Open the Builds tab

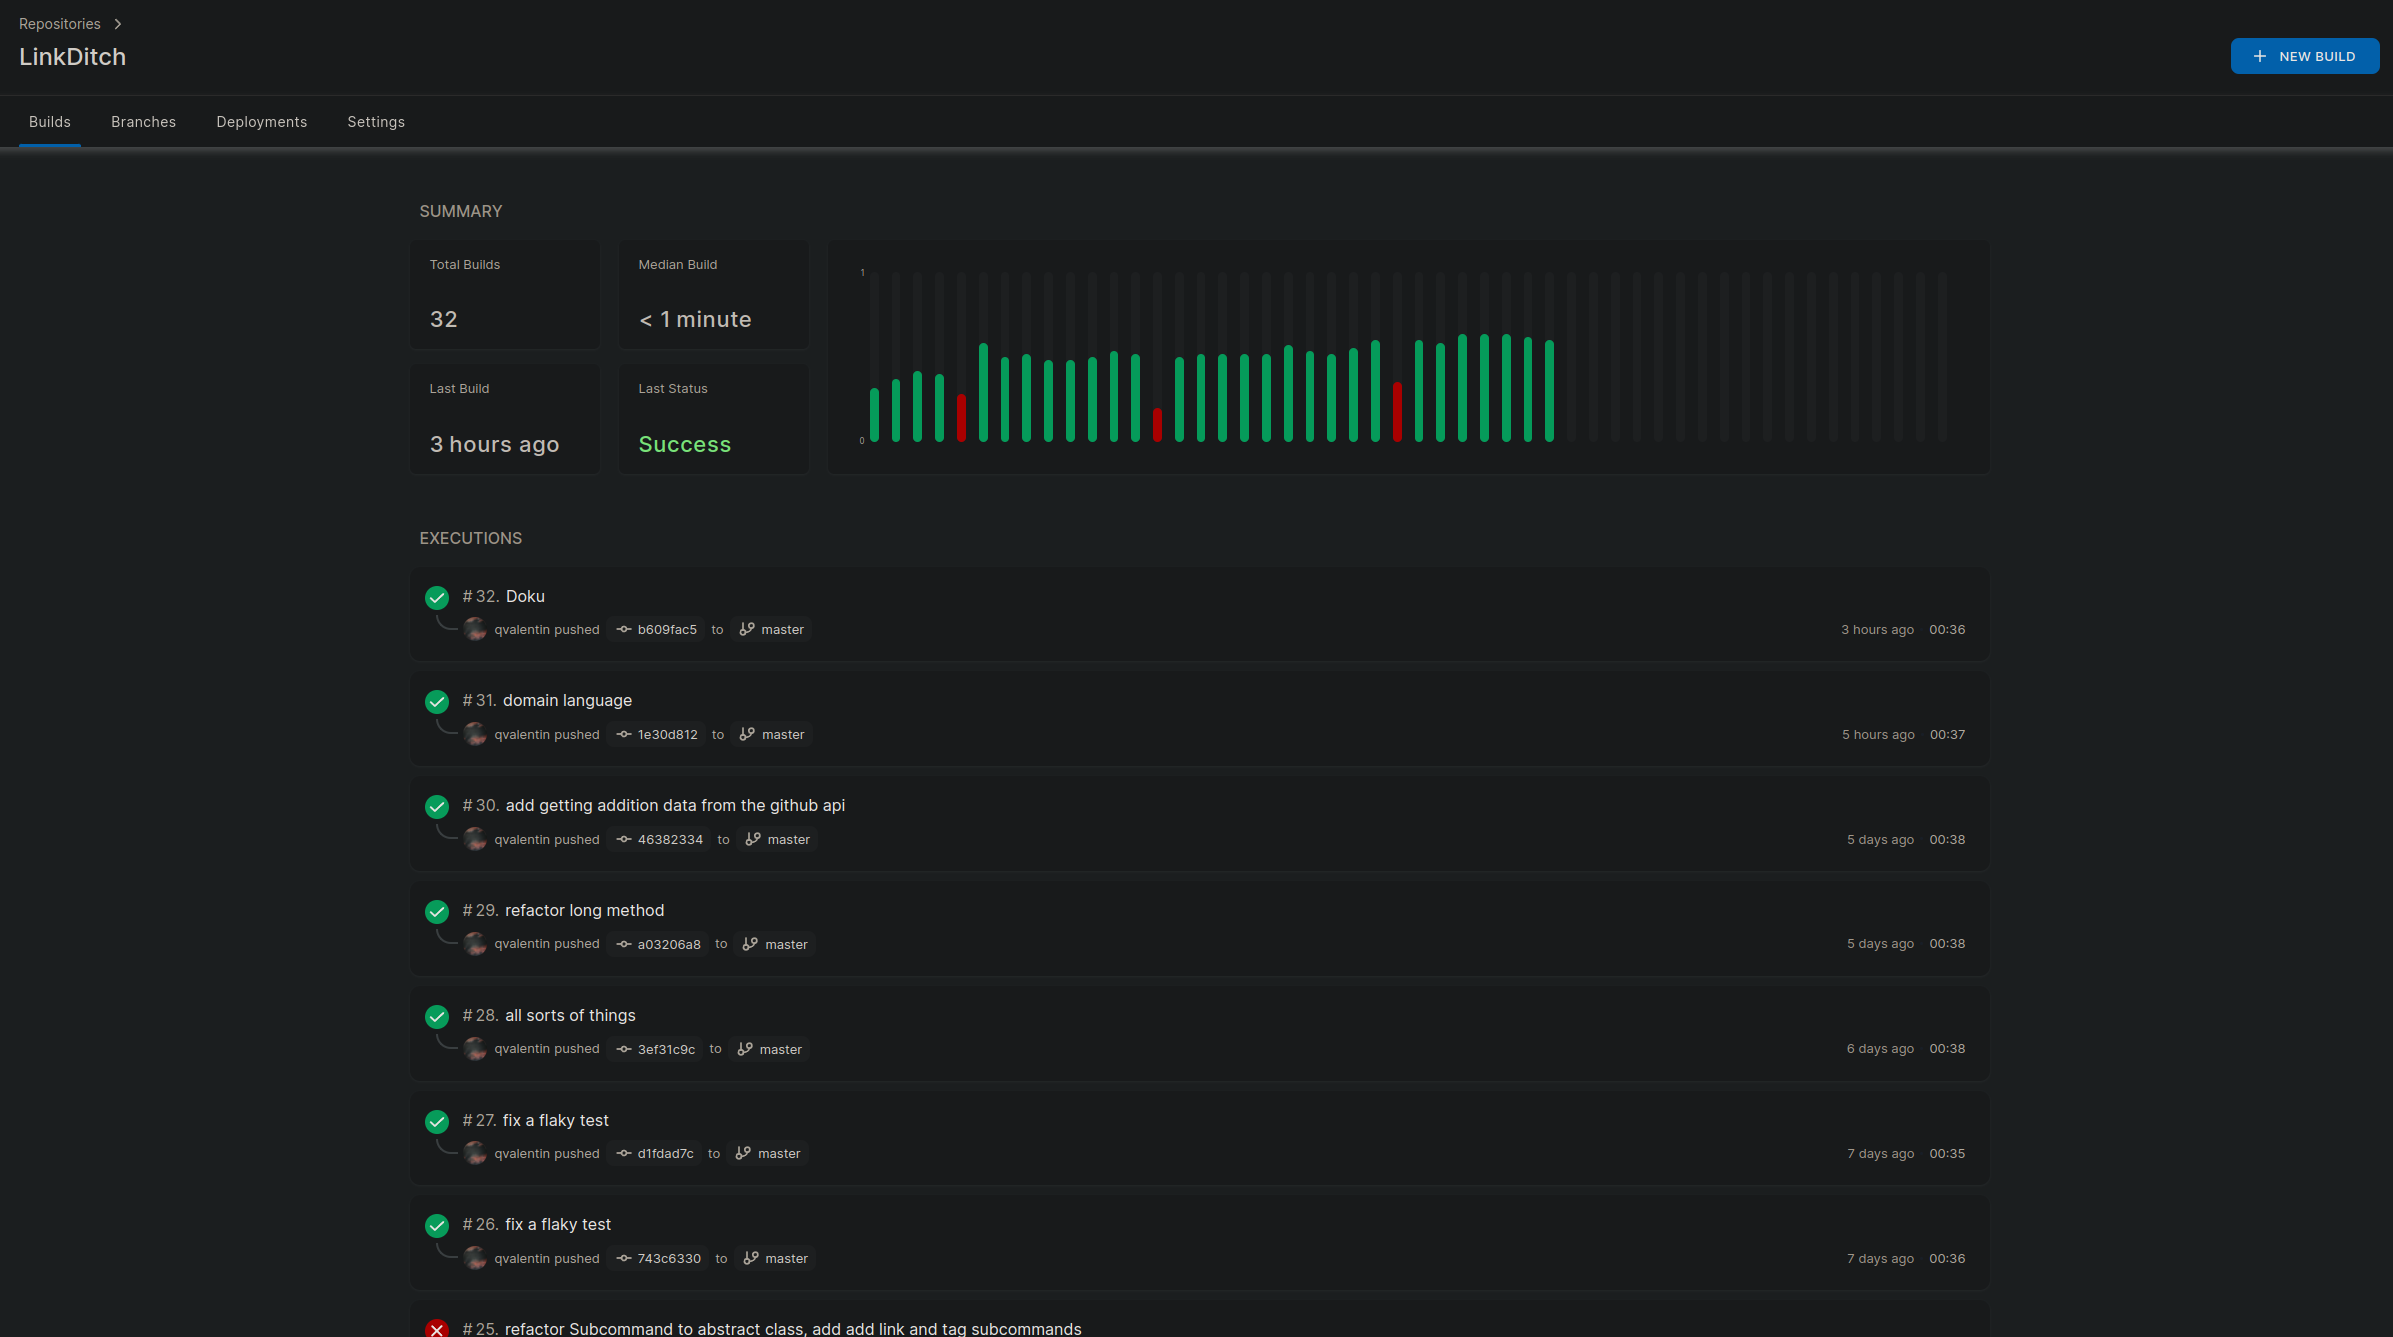(x=49, y=120)
